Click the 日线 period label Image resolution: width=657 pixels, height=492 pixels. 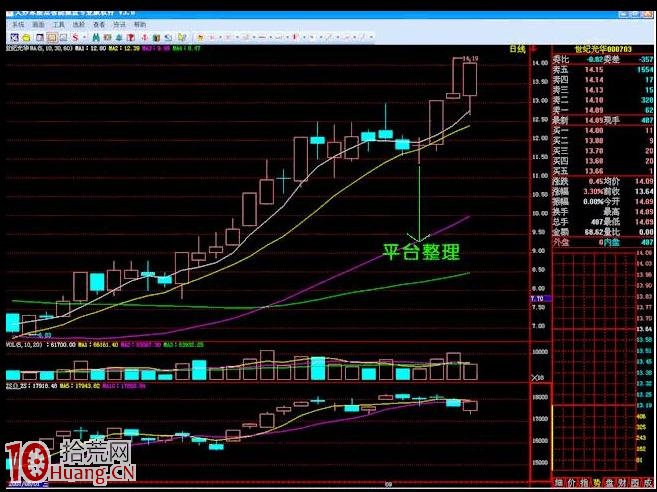[x=517, y=49]
